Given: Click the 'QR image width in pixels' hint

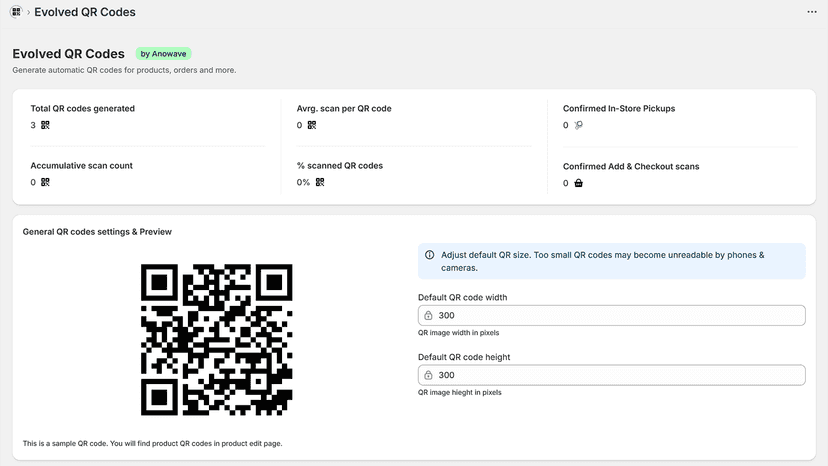Looking at the screenshot, I should [458, 333].
